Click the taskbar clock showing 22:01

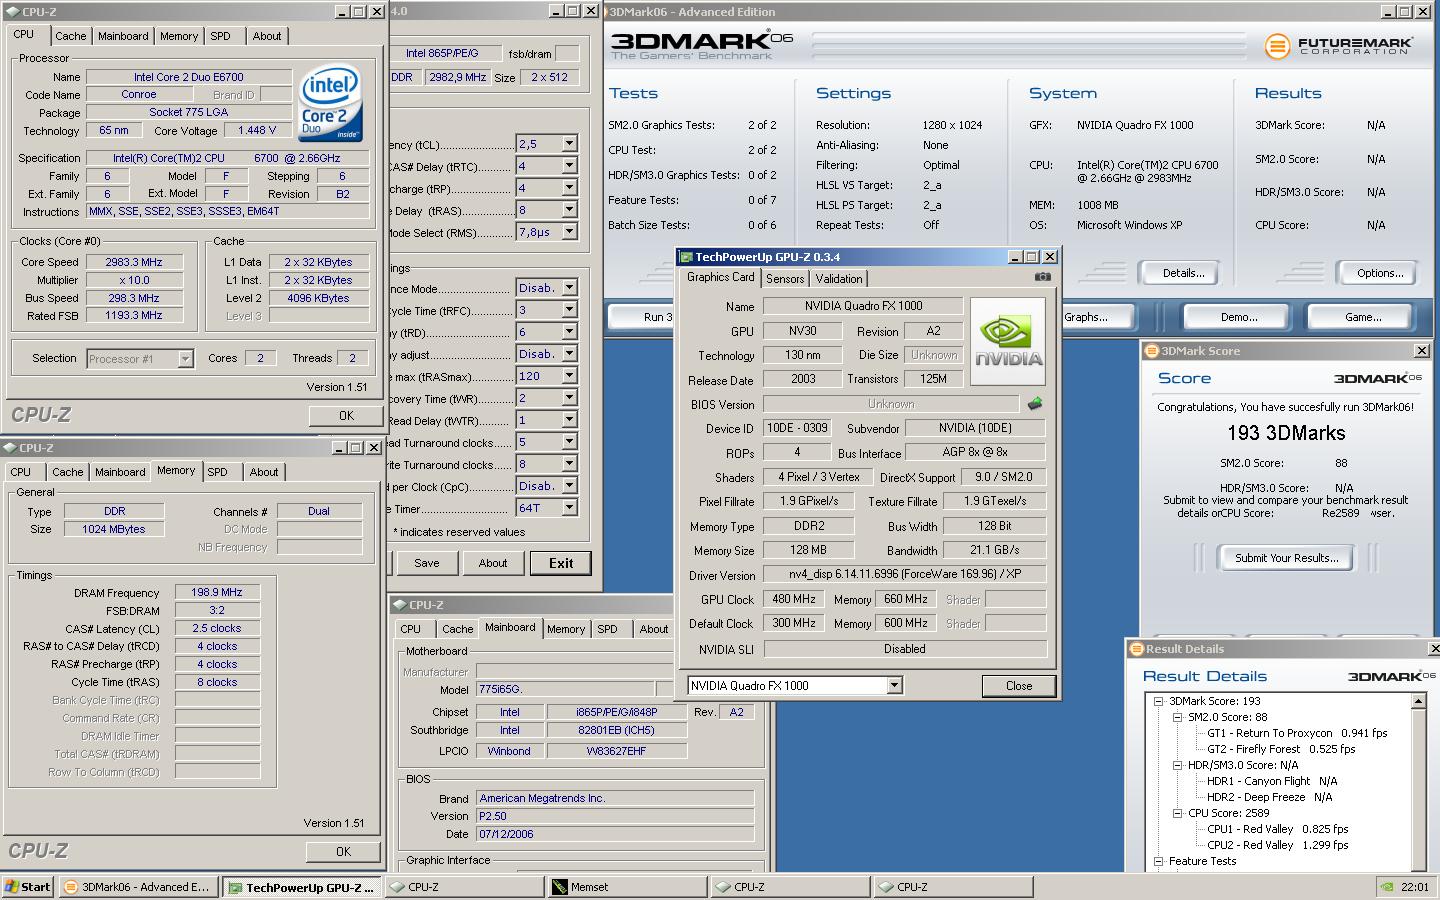(1415, 887)
